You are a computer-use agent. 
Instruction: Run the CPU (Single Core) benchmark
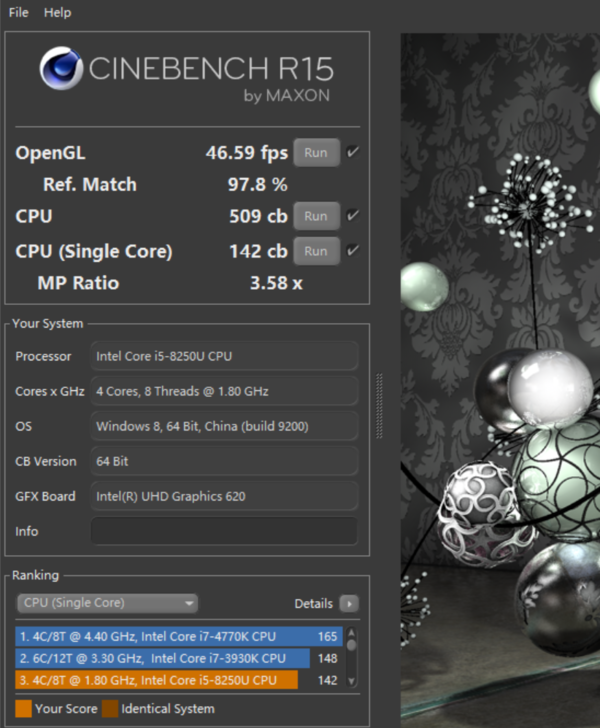[316, 251]
